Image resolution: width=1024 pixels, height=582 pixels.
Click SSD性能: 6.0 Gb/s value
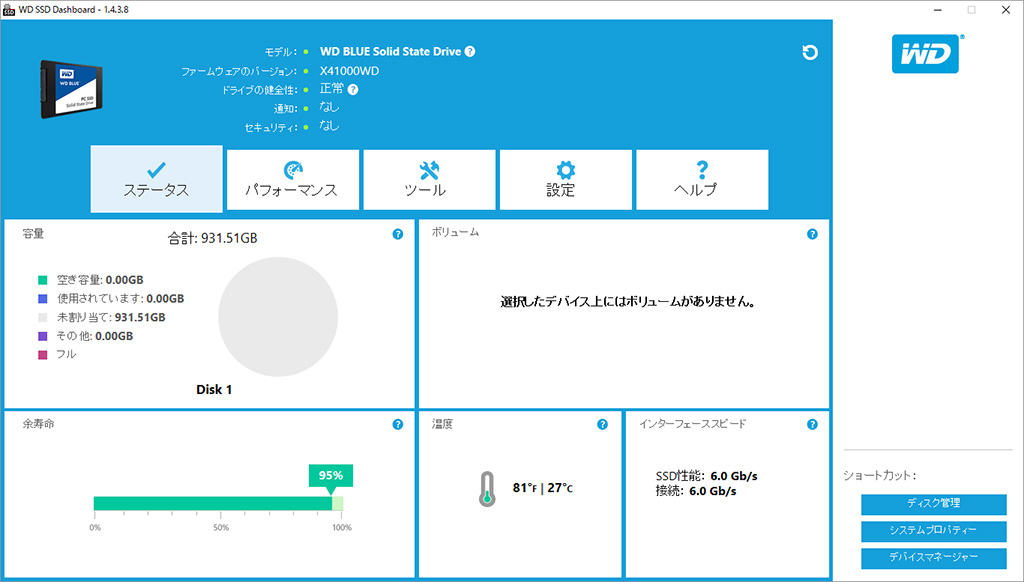(x=707, y=476)
